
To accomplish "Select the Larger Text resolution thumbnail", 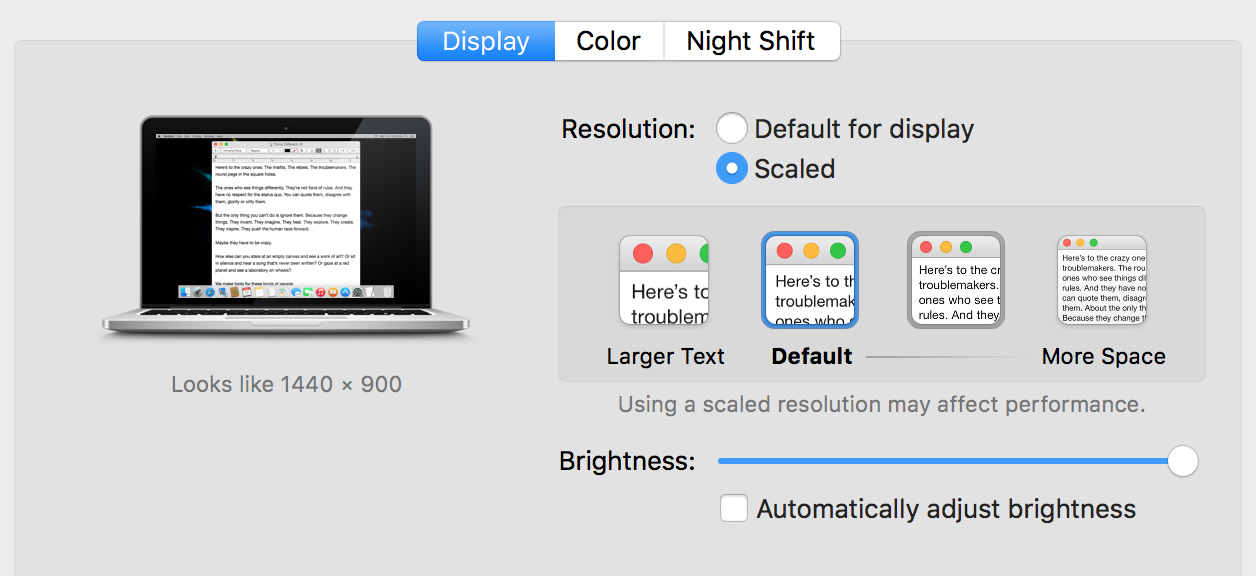I will pyautogui.click(x=664, y=280).
